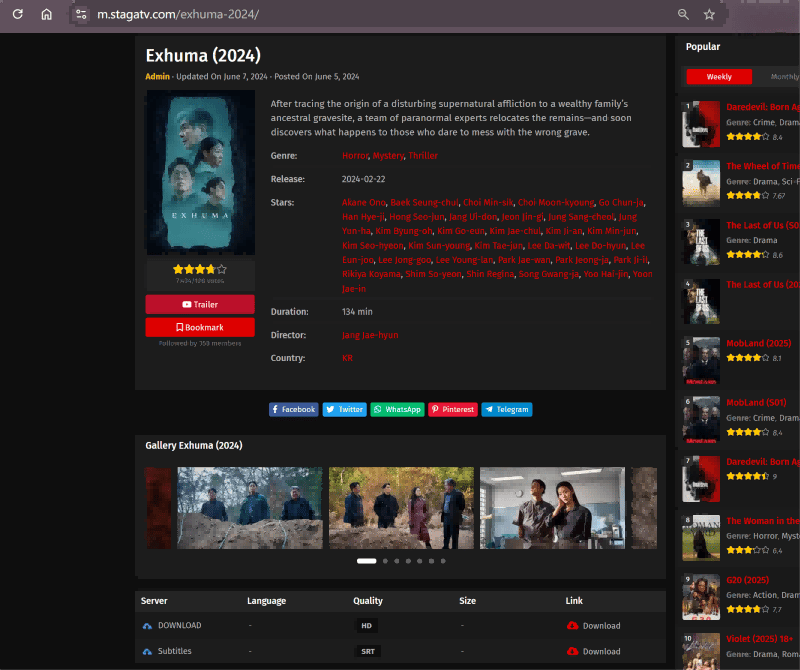Share through Telegram
This screenshot has height=670, width=800.
click(x=507, y=409)
